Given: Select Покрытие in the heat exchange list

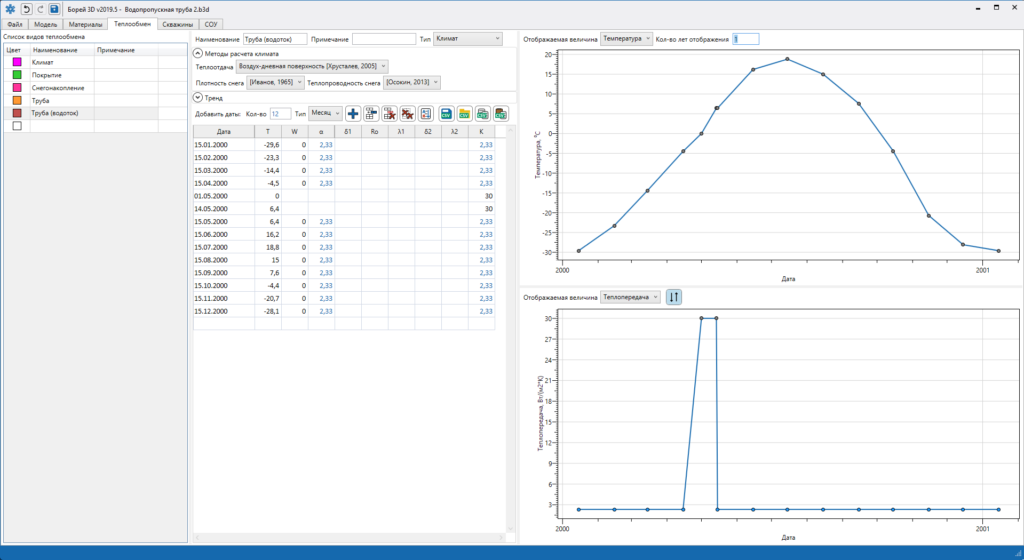Looking at the screenshot, I should (x=47, y=75).
